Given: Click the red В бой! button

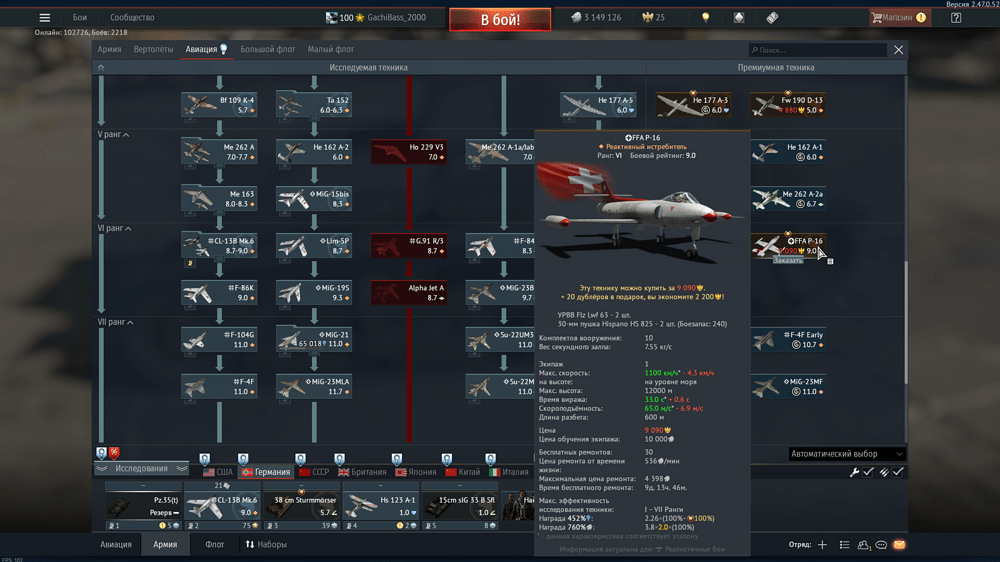Looking at the screenshot, I should (x=500, y=20).
